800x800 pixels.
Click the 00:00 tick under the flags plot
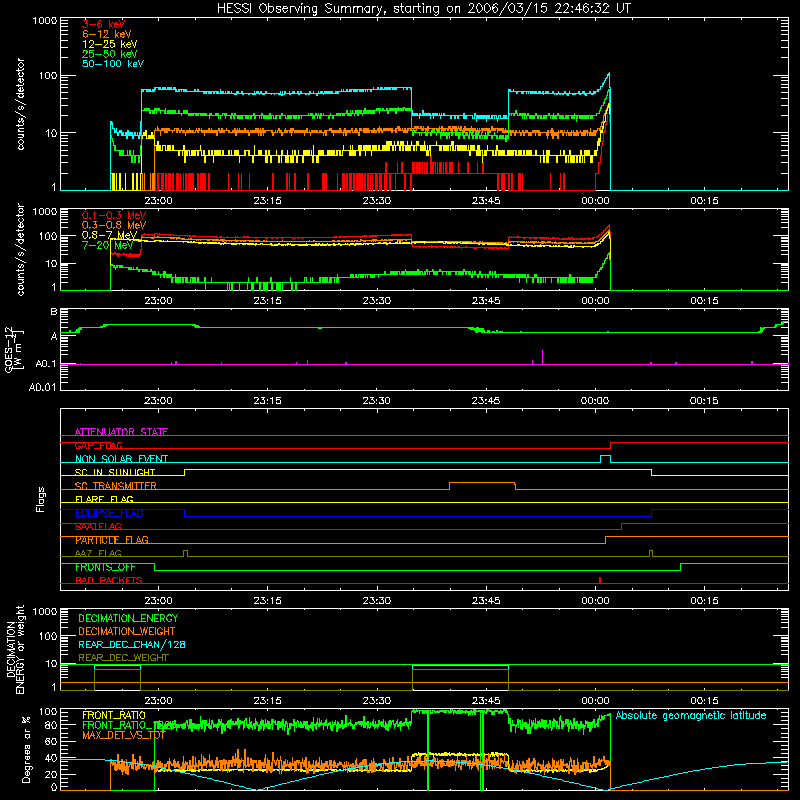pos(595,601)
